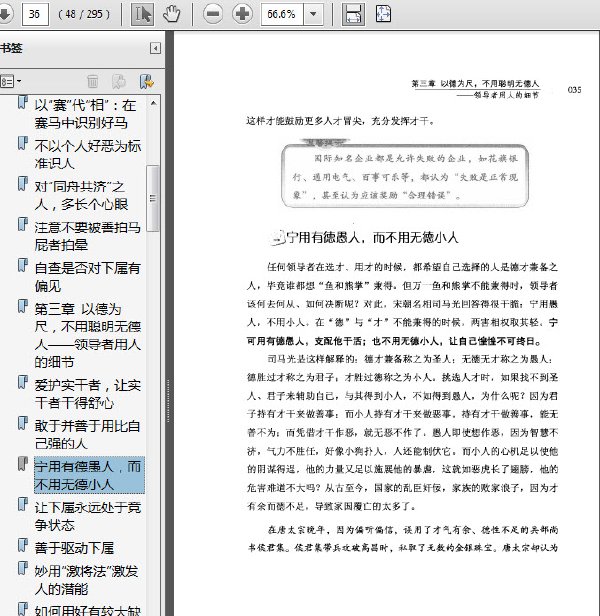Edit the page number field showing 36
This screenshot has width=600, height=616.
point(35,15)
